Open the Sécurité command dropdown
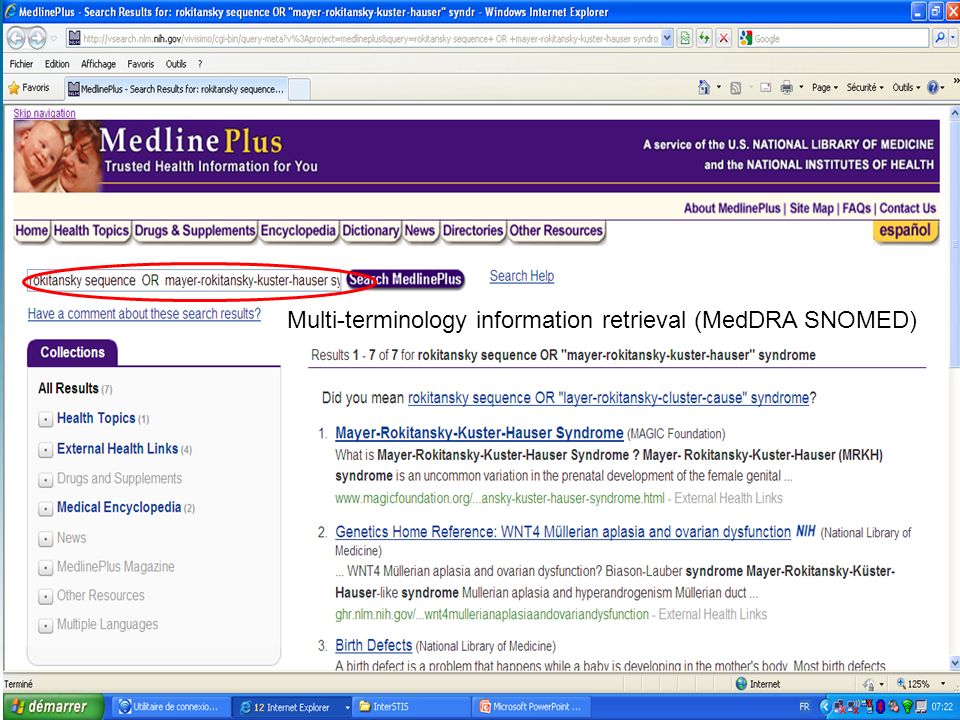Viewport: 960px width, 720px height. coord(865,88)
